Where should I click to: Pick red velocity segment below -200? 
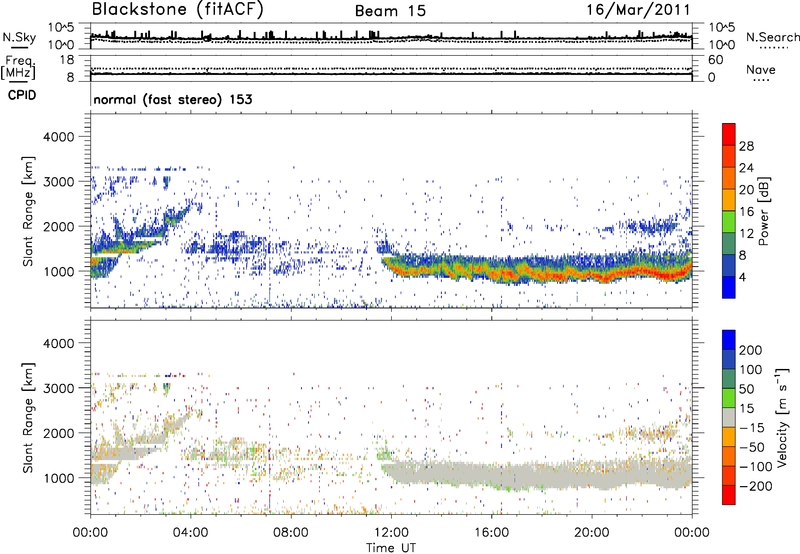pos(729,495)
